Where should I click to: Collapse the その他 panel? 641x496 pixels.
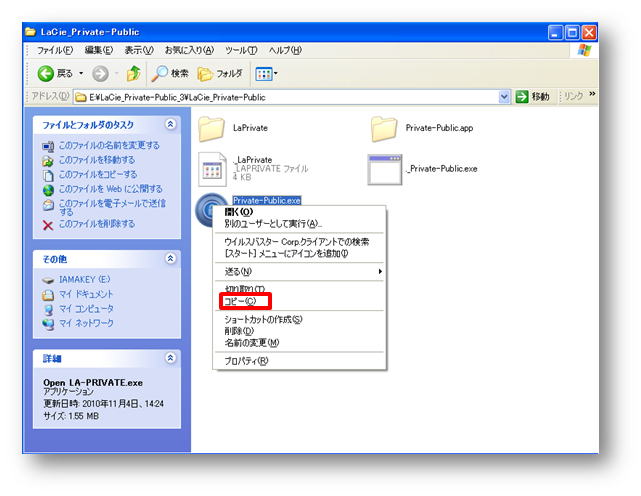170,258
